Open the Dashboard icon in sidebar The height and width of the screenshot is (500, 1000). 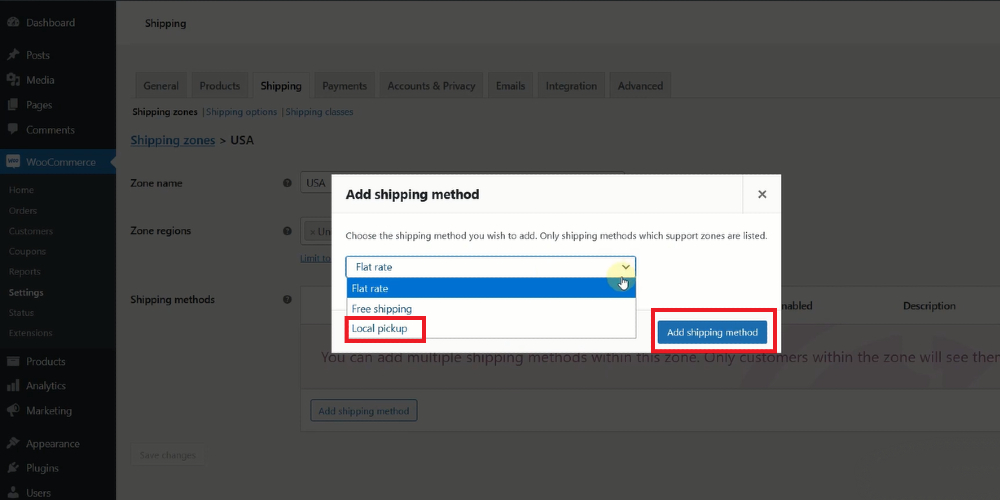click(13, 22)
